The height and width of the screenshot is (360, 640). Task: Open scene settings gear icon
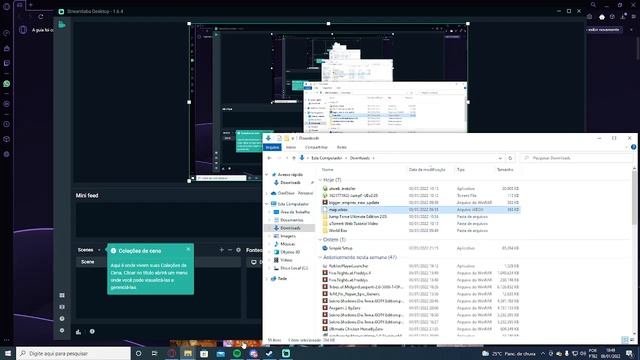pos(238,250)
